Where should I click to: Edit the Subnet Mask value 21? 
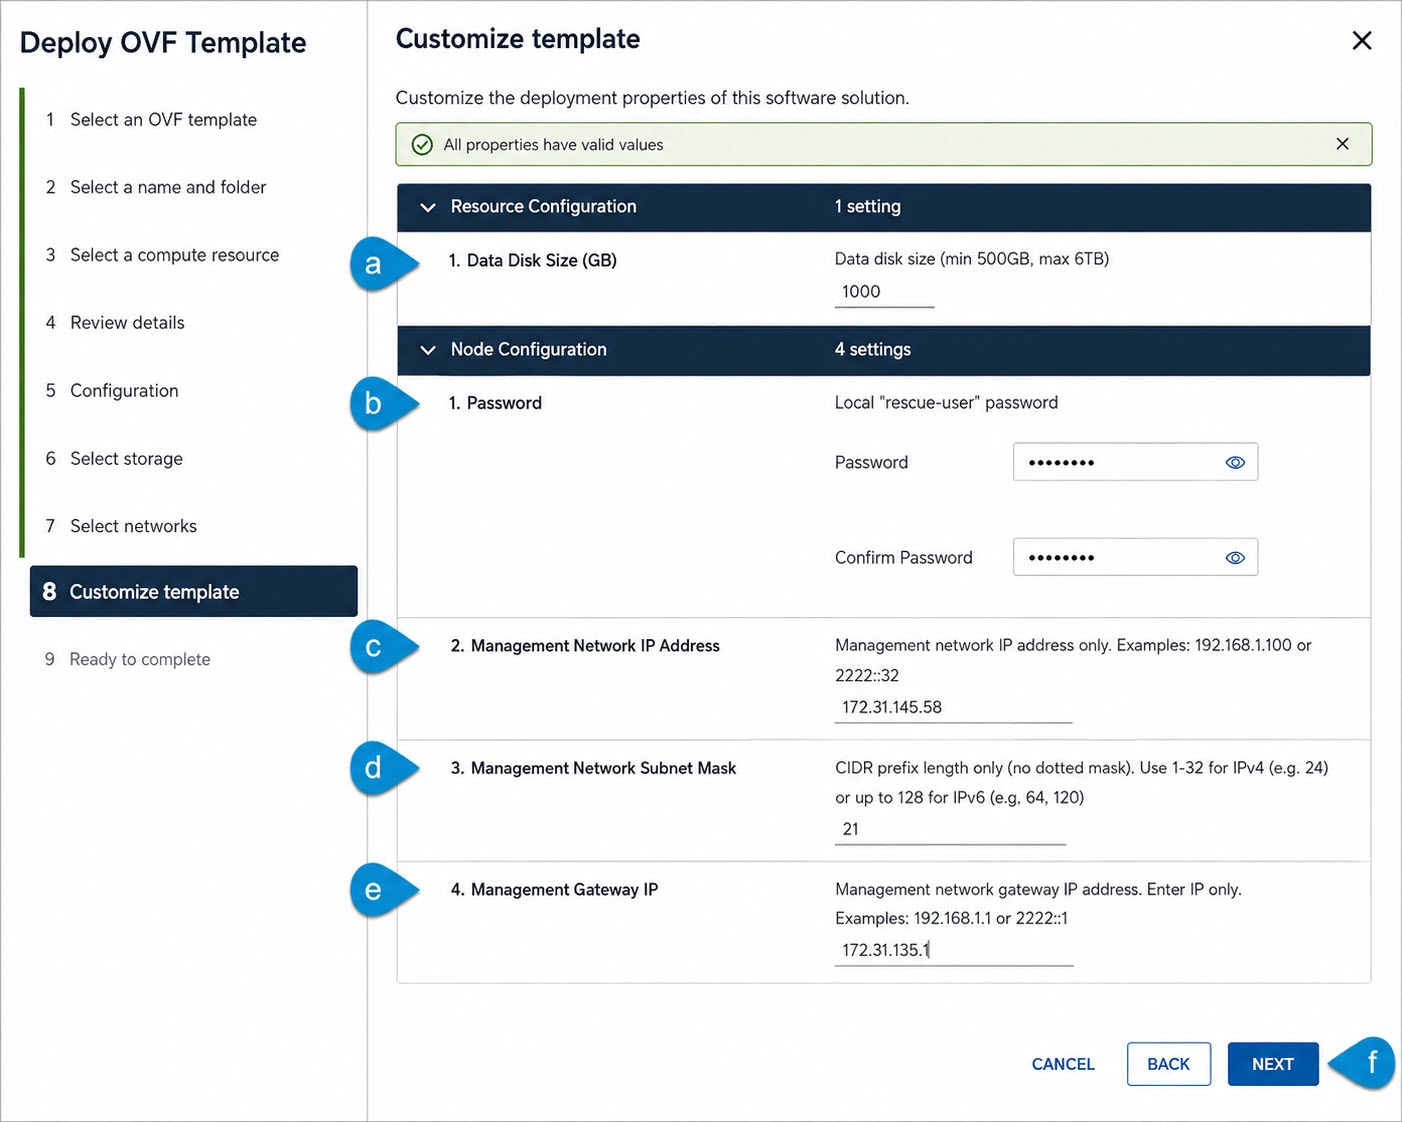[950, 829]
